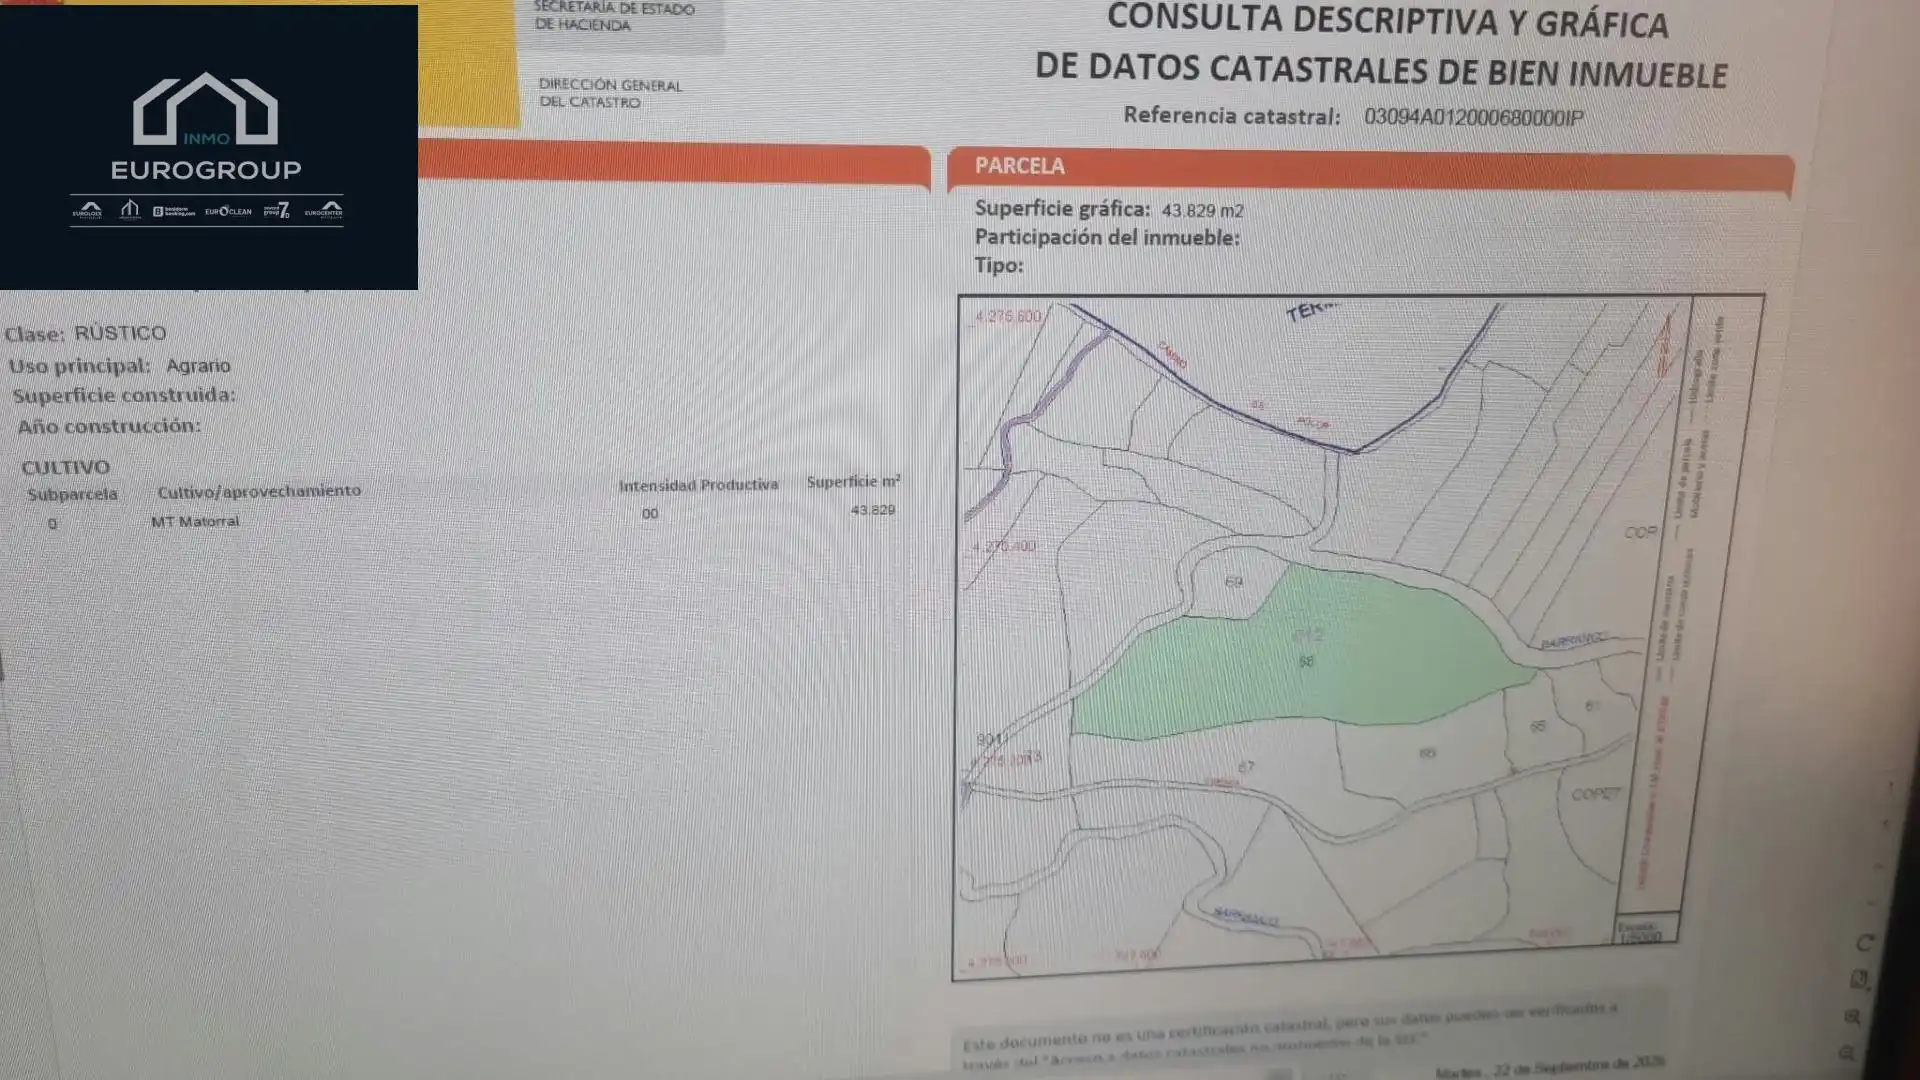Image resolution: width=1920 pixels, height=1080 pixels.
Task: Click the Subparcela column header
Action: pos(72,494)
